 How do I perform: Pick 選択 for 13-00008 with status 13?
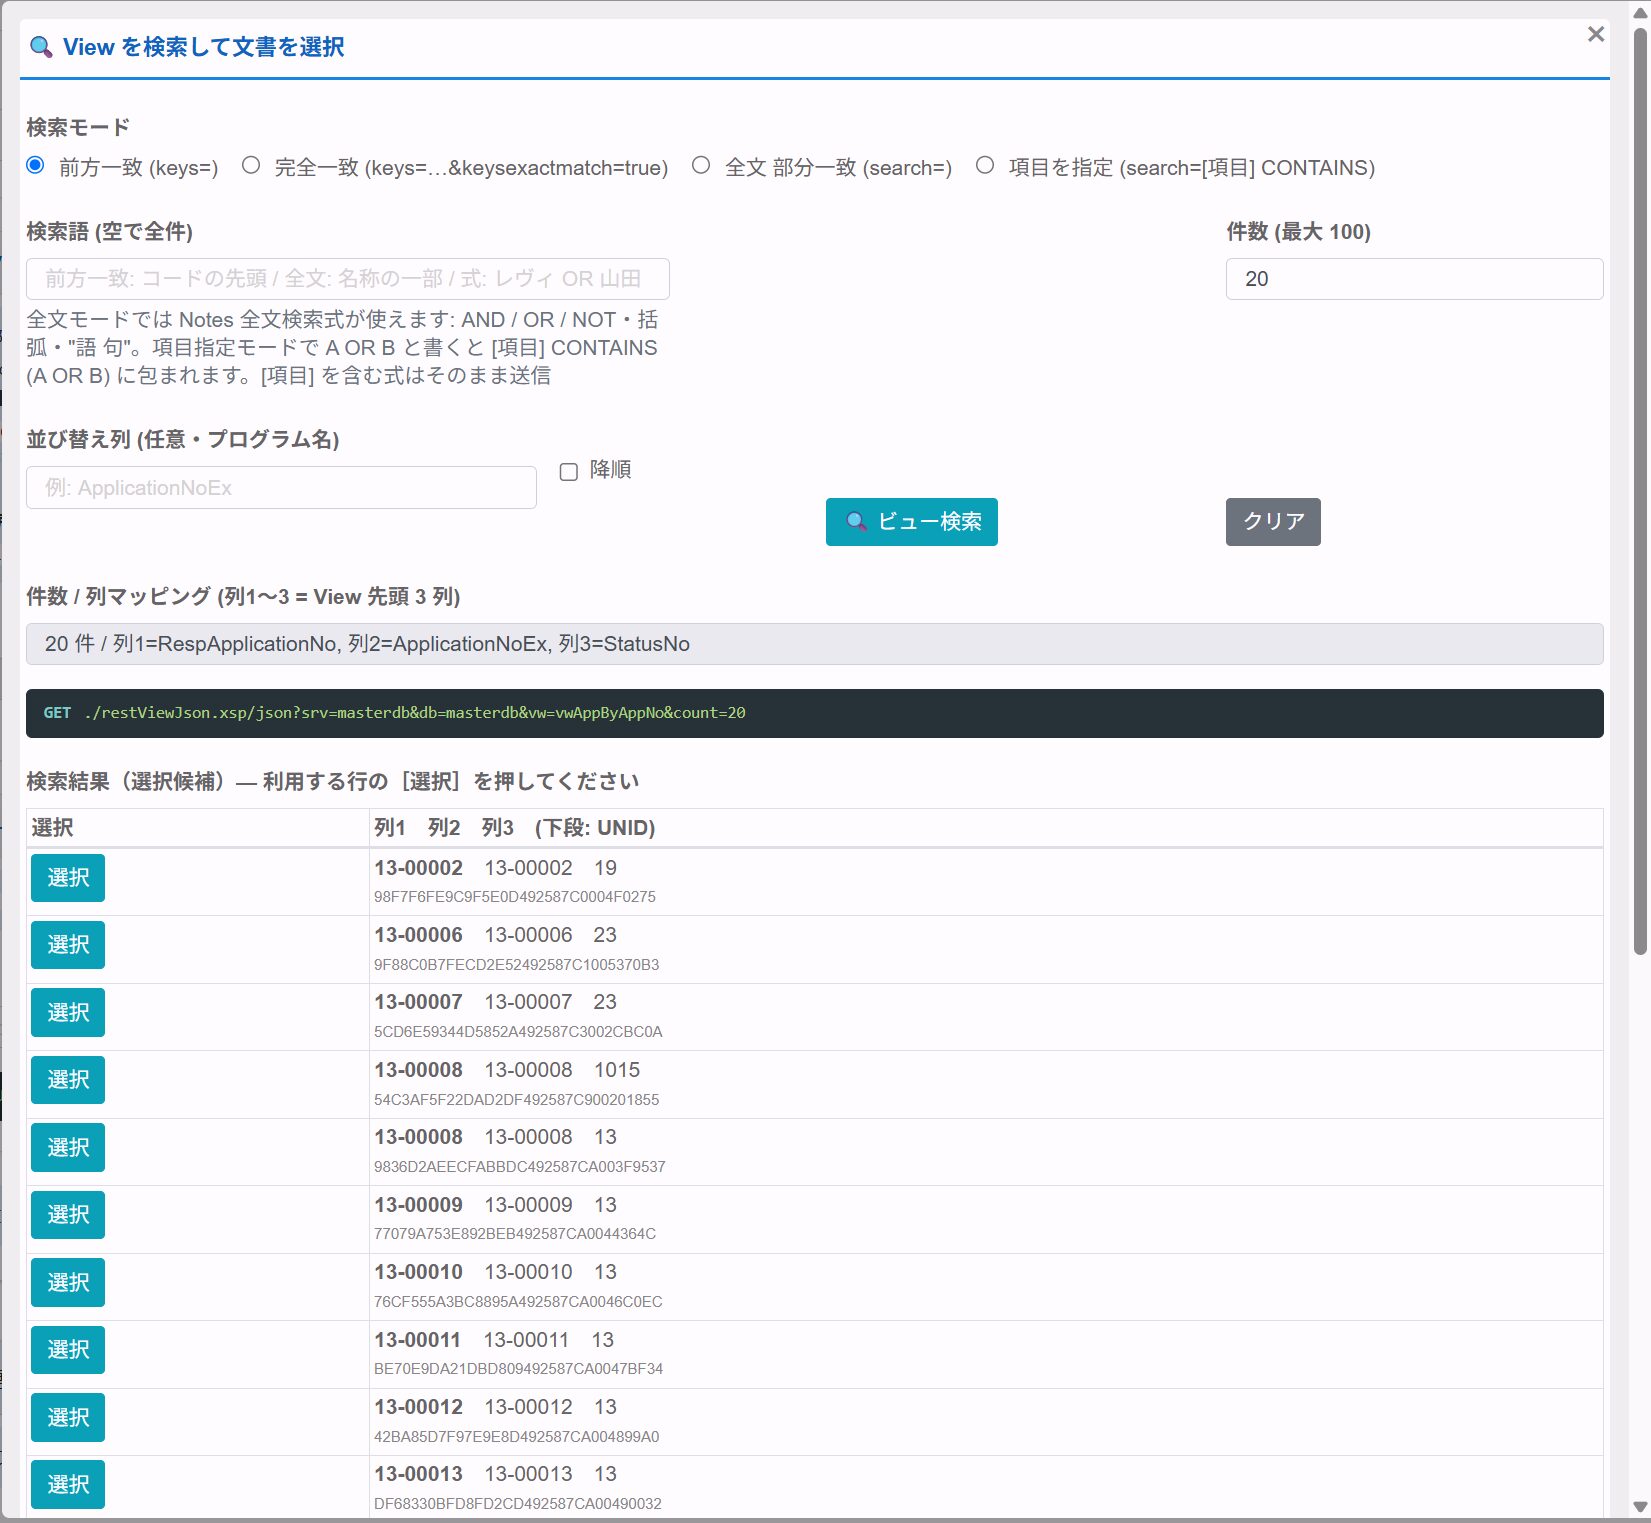68,1147
